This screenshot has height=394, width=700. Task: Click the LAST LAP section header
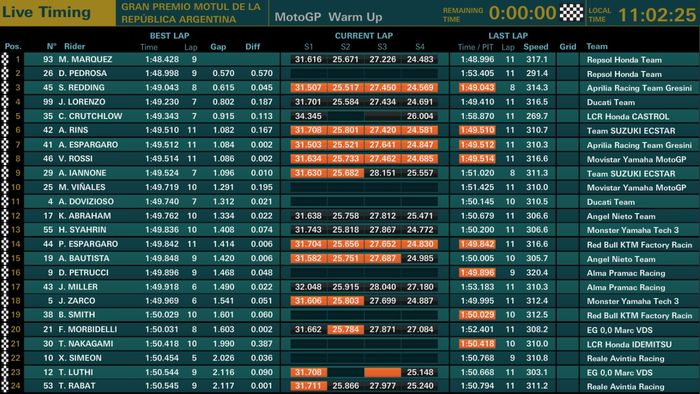pyautogui.click(x=508, y=36)
